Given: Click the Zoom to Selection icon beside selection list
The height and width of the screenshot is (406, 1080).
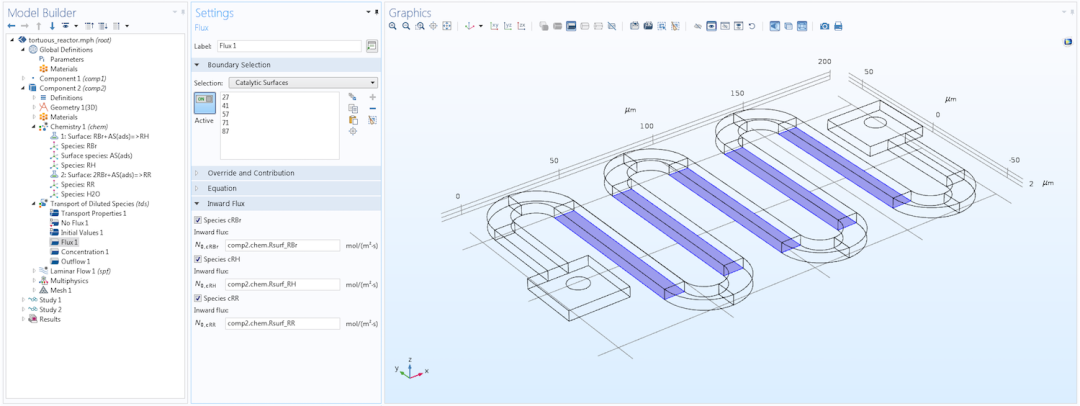Looking at the screenshot, I should [353, 131].
